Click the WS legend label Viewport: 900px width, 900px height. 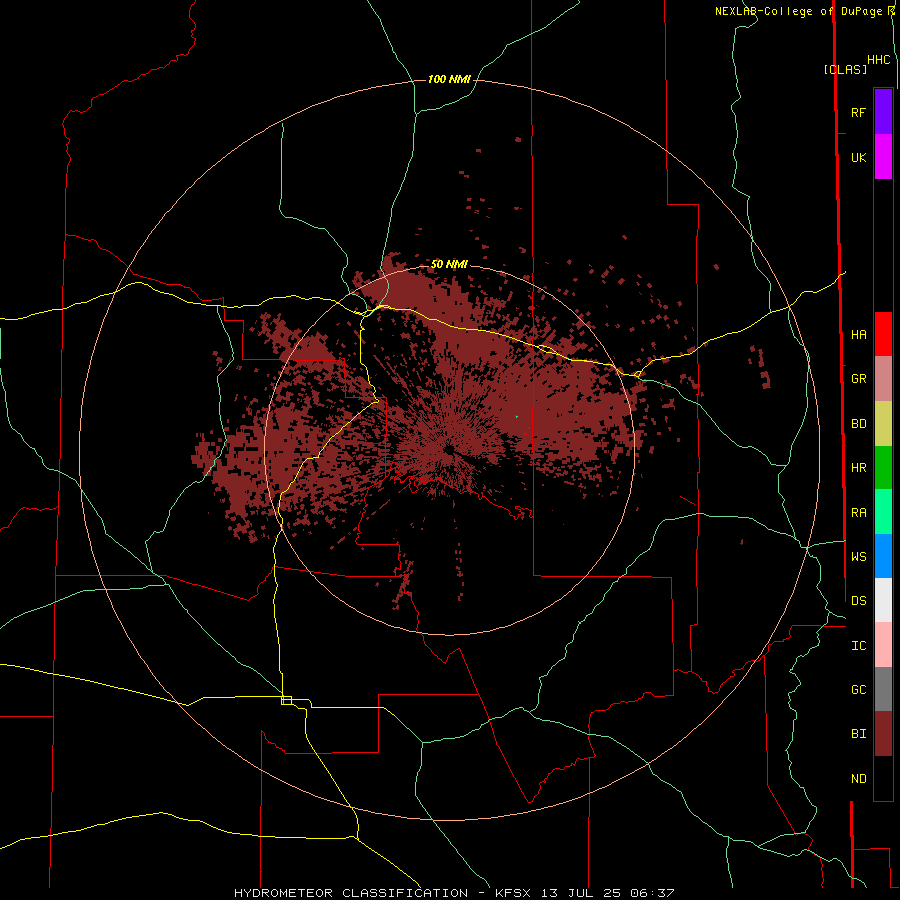click(x=858, y=557)
